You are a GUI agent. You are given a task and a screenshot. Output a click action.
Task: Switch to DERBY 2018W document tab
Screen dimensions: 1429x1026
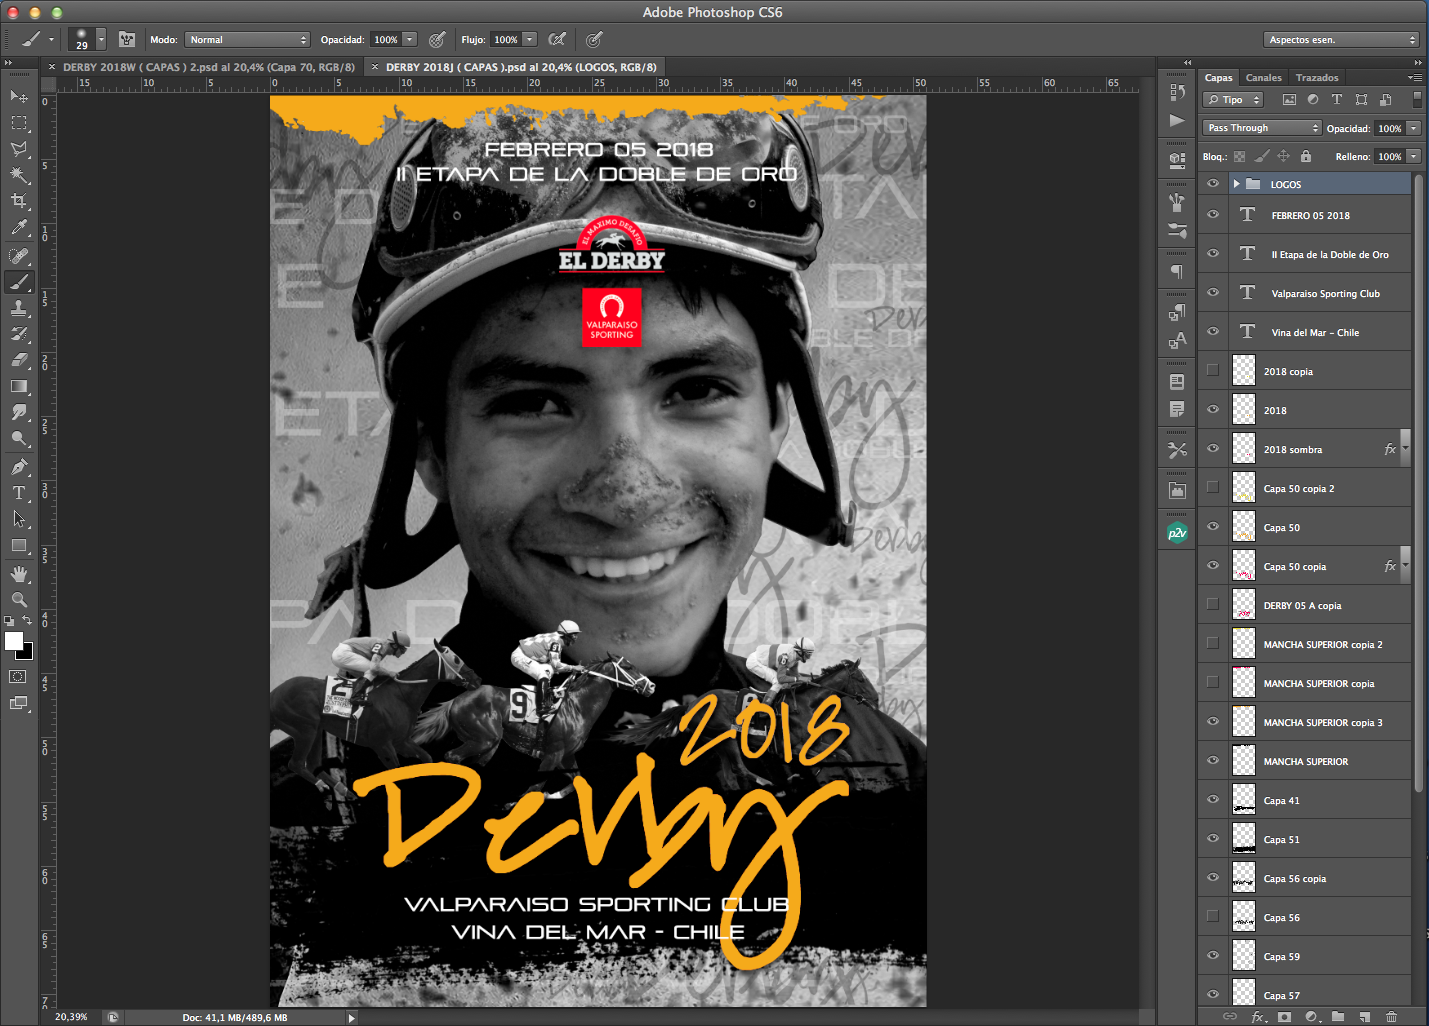click(x=209, y=67)
